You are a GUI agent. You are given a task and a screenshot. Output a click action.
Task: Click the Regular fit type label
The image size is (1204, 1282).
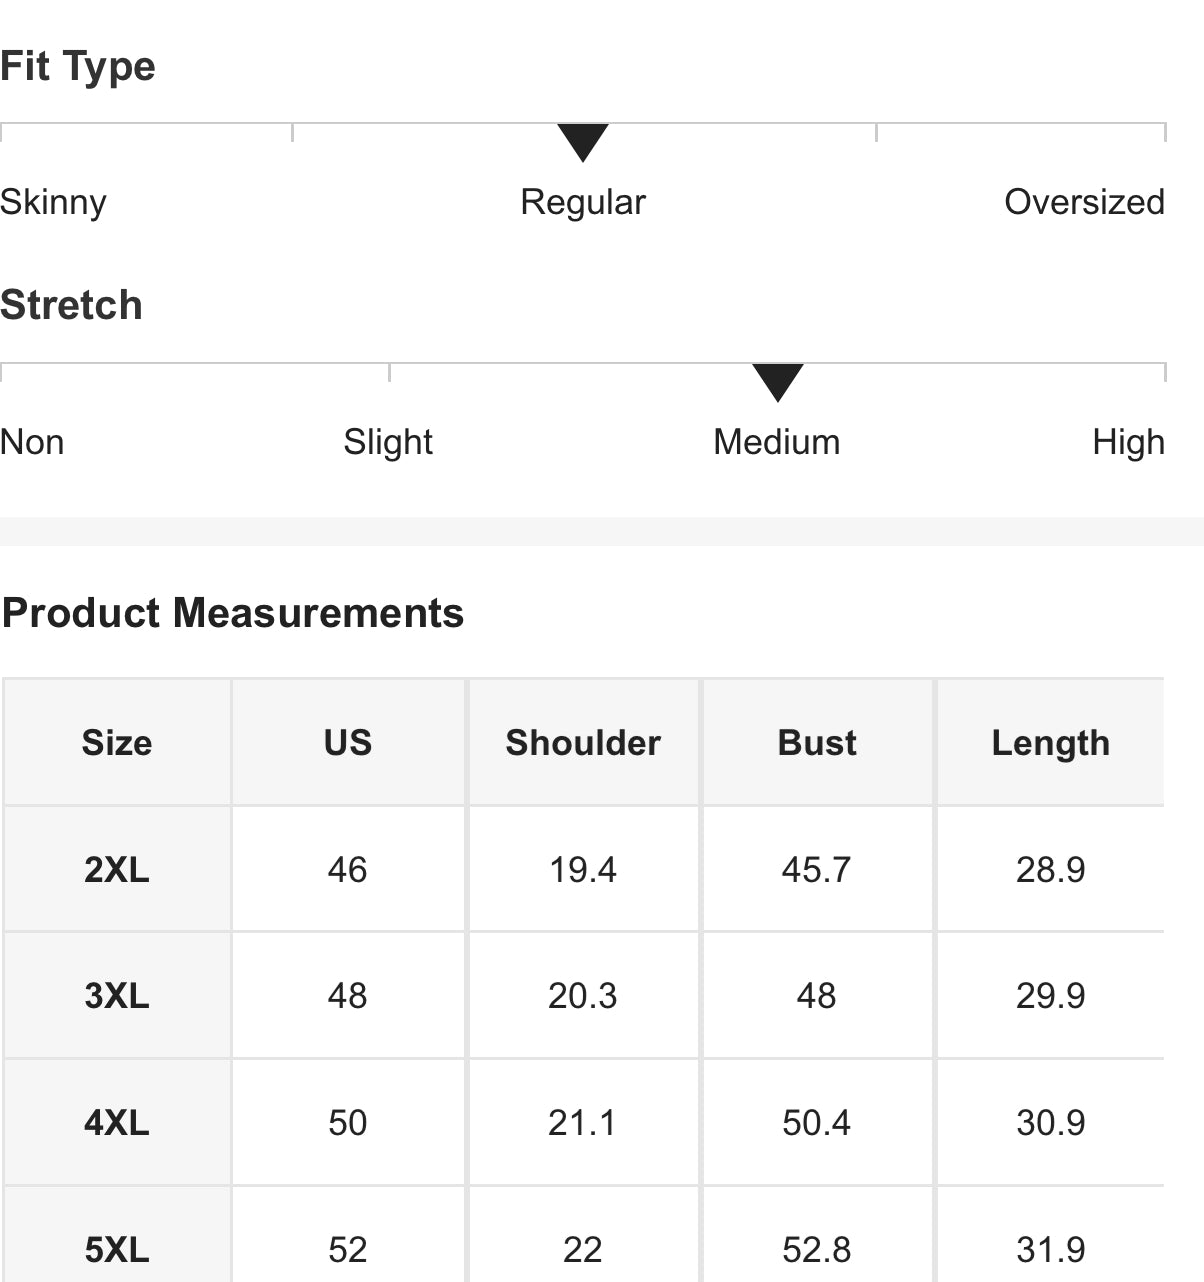pos(583,202)
